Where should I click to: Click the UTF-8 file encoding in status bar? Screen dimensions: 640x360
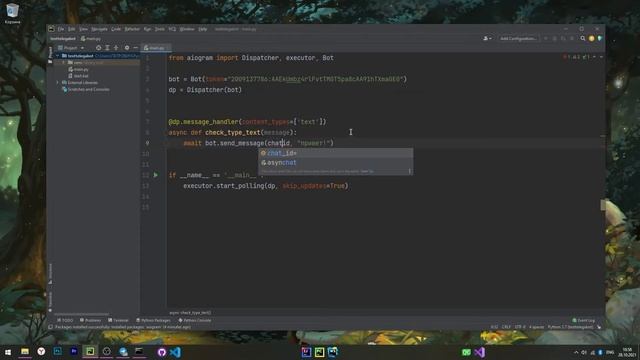pos(520,327)
